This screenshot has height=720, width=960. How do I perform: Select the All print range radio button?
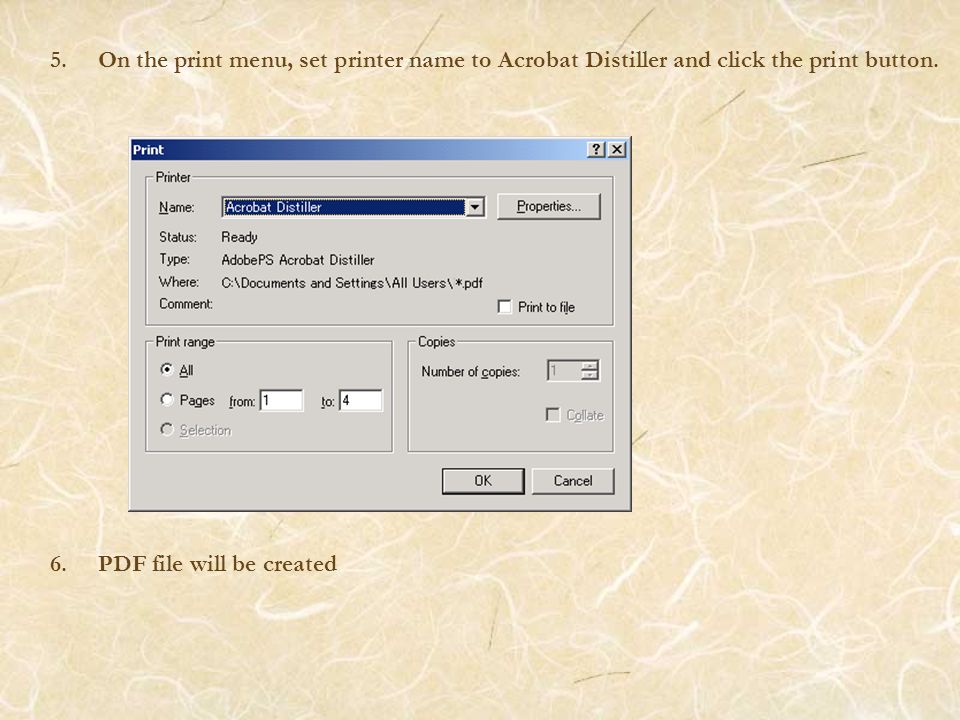(x=167, y=369)
